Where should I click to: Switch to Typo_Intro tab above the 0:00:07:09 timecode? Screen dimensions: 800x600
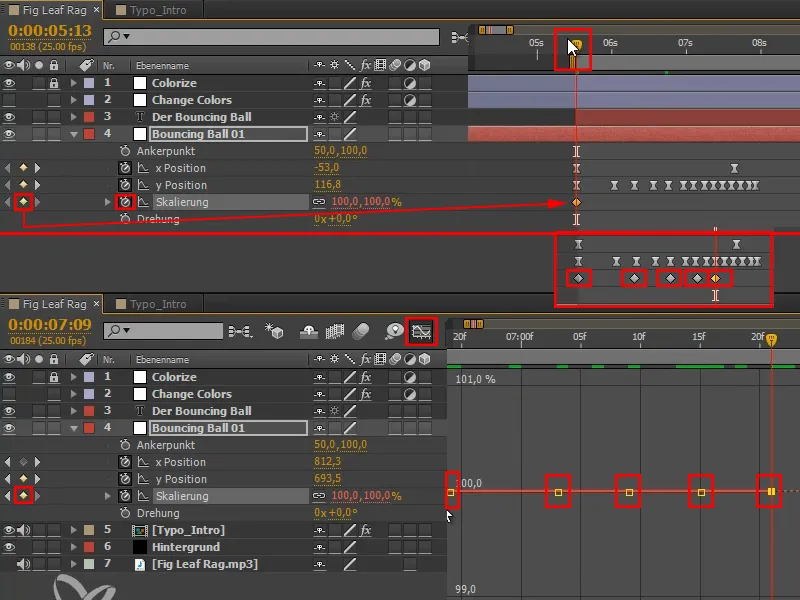click(x=151, y=304)
